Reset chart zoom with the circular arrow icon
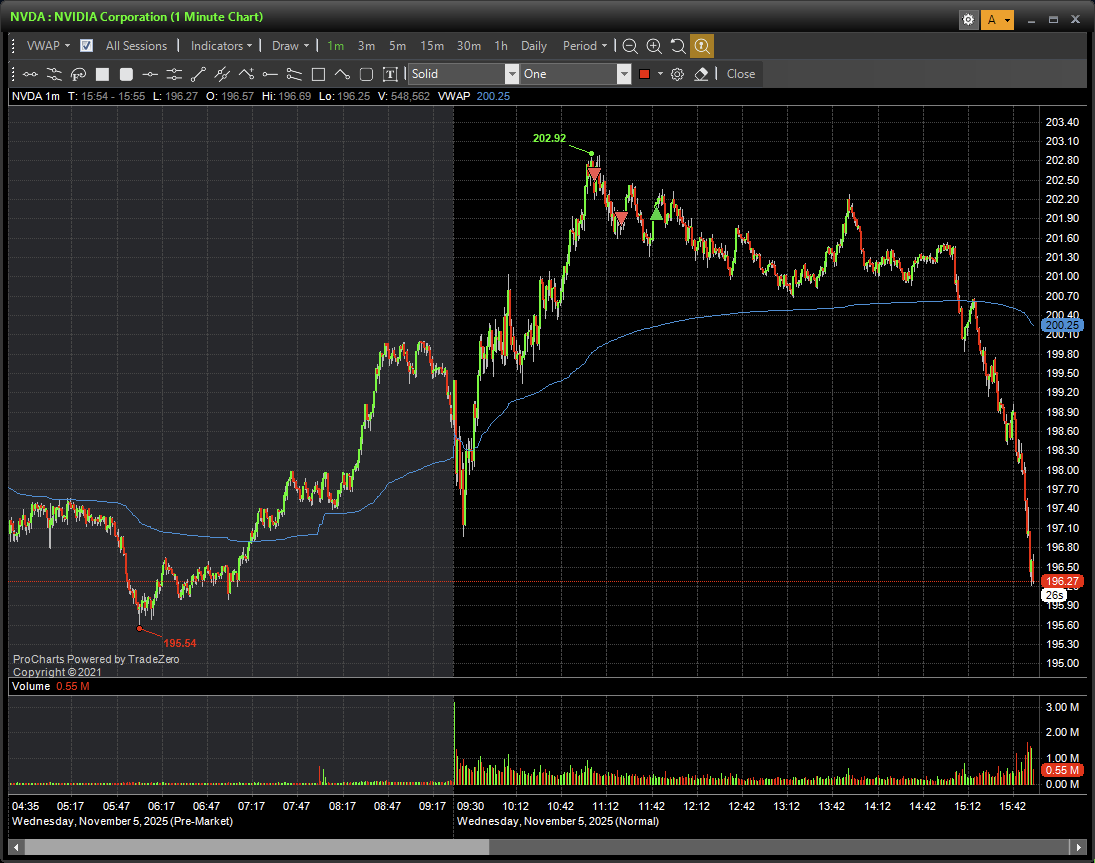The image size is (1095, 863). [677, 46]
